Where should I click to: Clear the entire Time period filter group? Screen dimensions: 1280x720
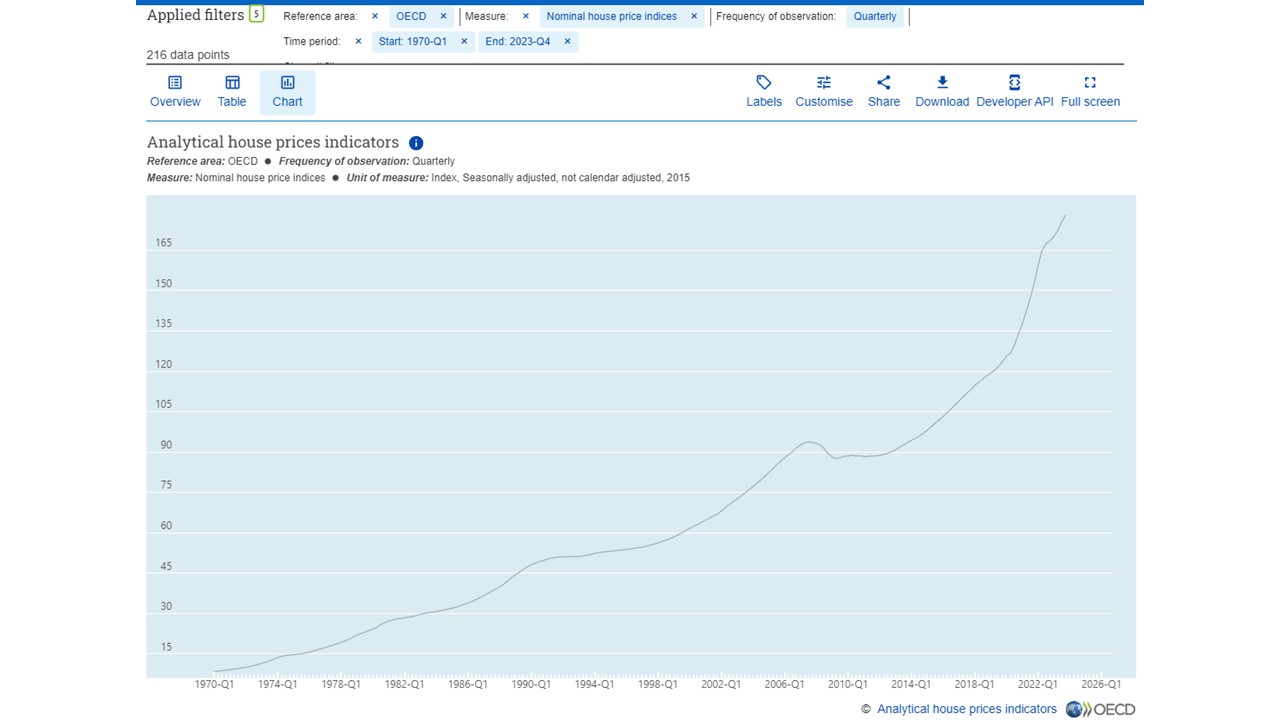point(358,41)
